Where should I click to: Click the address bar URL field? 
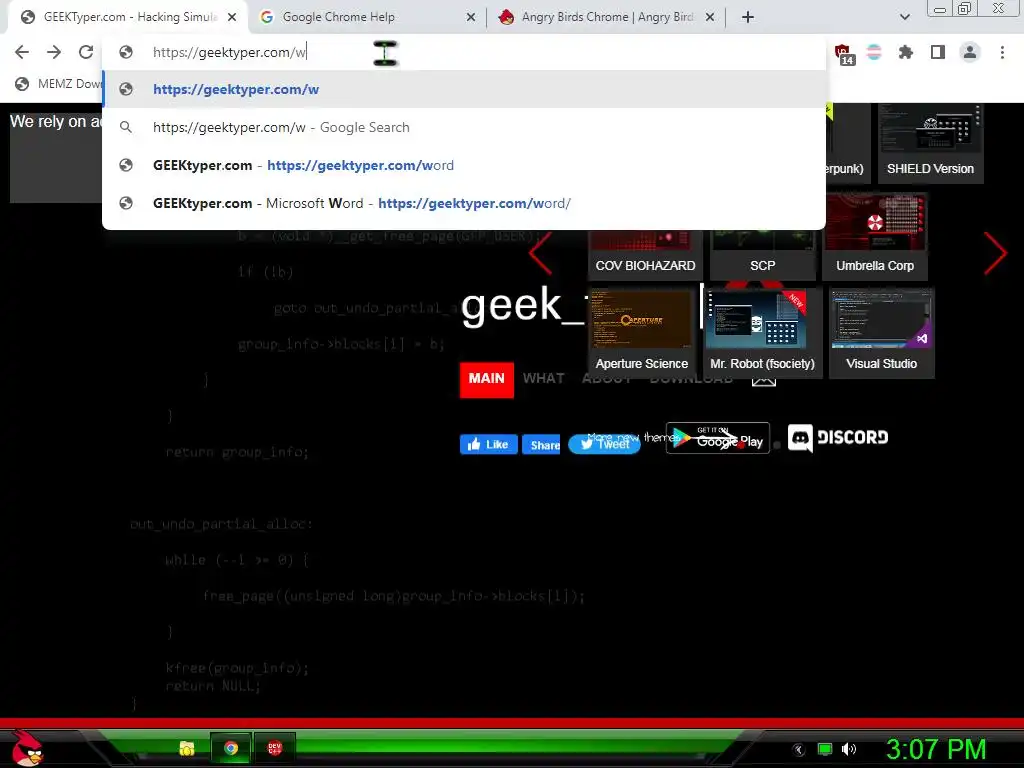point(464,52)
